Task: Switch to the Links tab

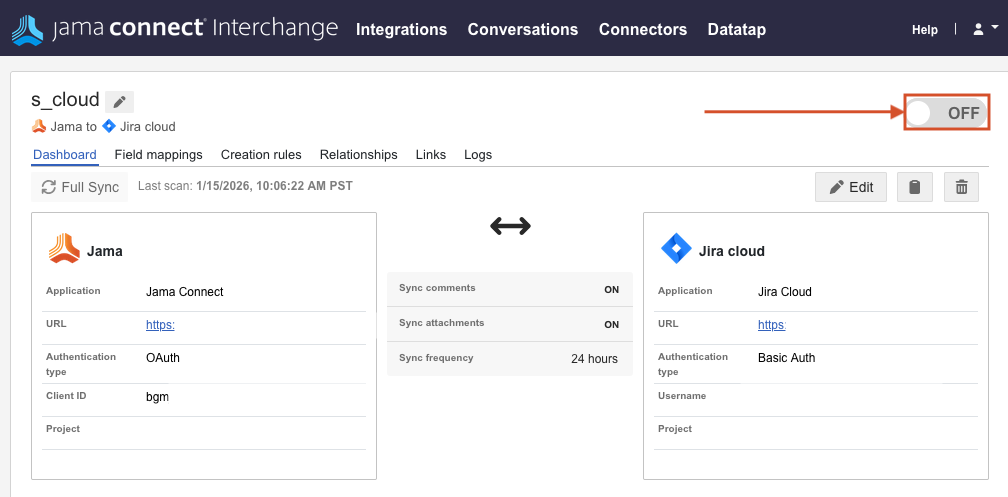Action: coord(431,154)
